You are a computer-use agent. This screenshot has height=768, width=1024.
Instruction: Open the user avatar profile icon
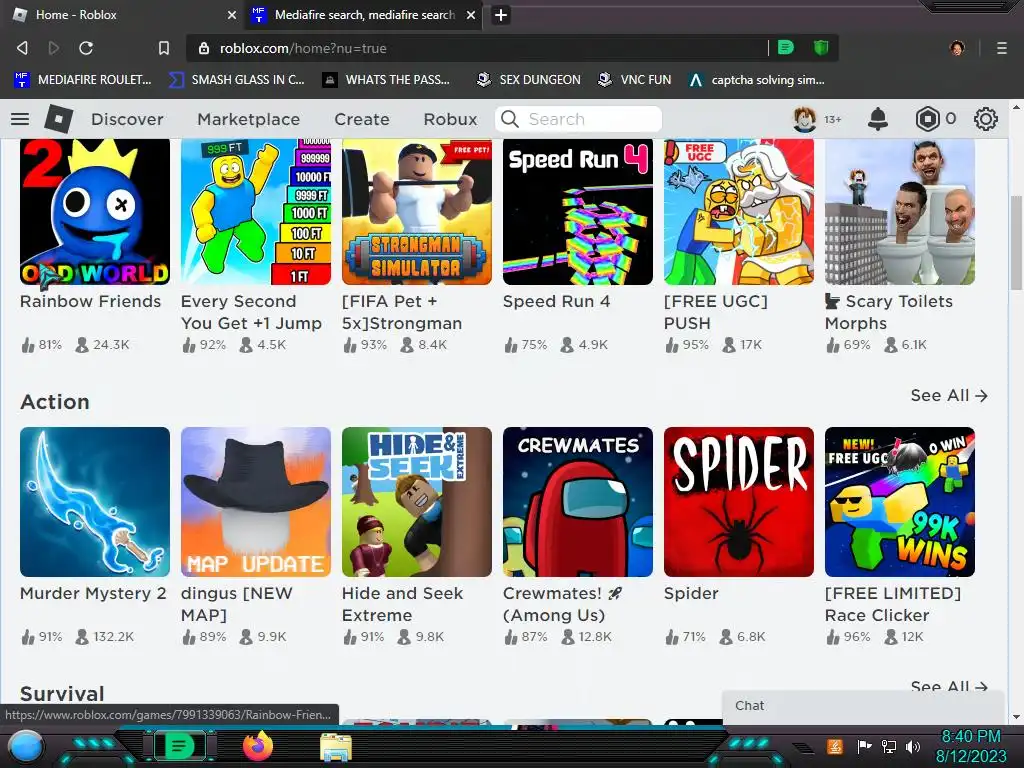click(805, 119)
